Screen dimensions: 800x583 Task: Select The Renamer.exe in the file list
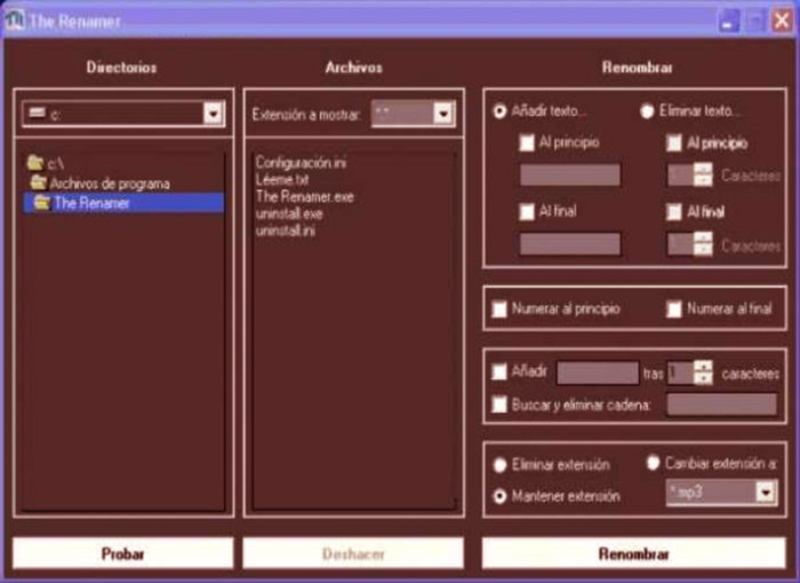tap(305, 196)
